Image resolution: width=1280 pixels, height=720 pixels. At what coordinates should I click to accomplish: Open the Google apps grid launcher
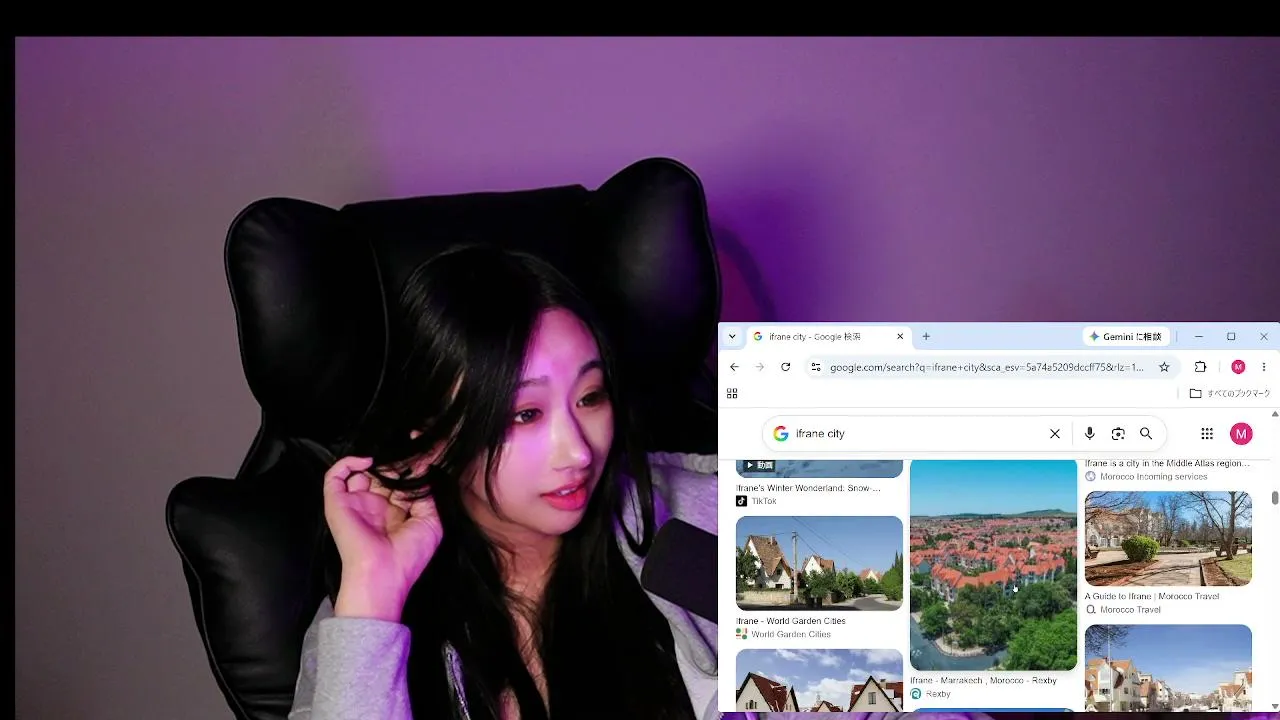point(1207,434)
